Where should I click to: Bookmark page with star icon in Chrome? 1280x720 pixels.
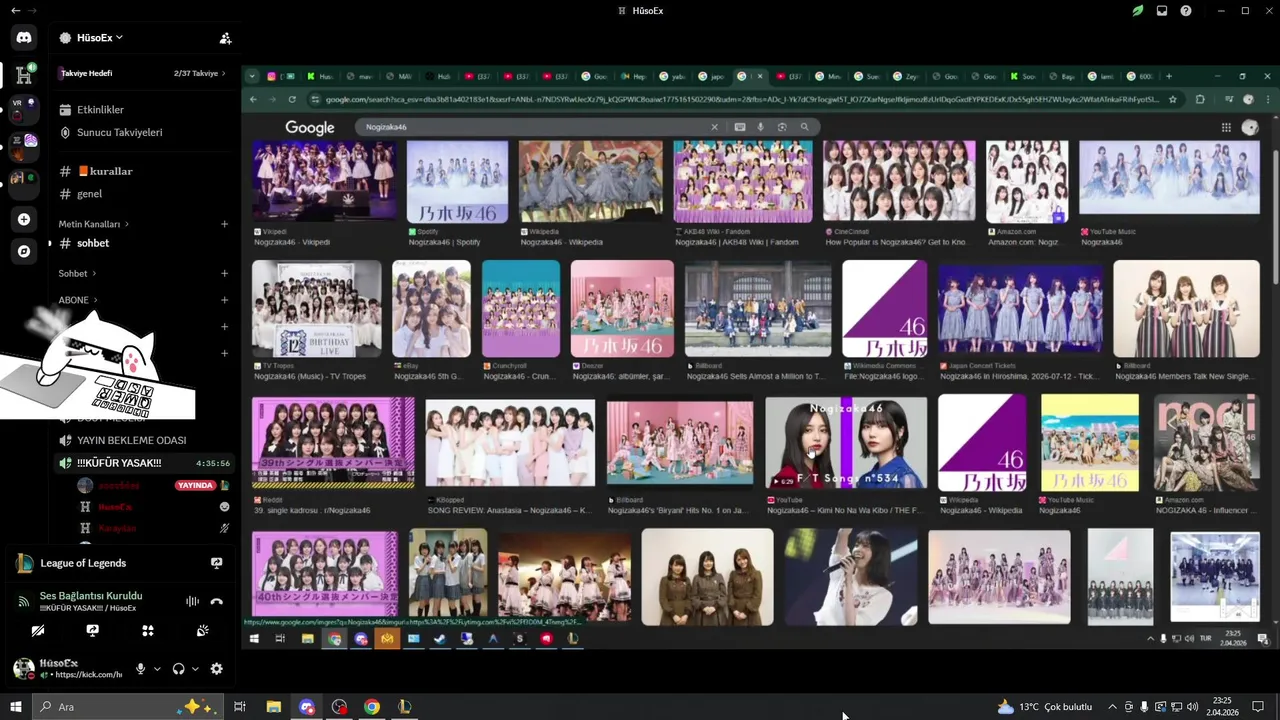[1173, 99]
